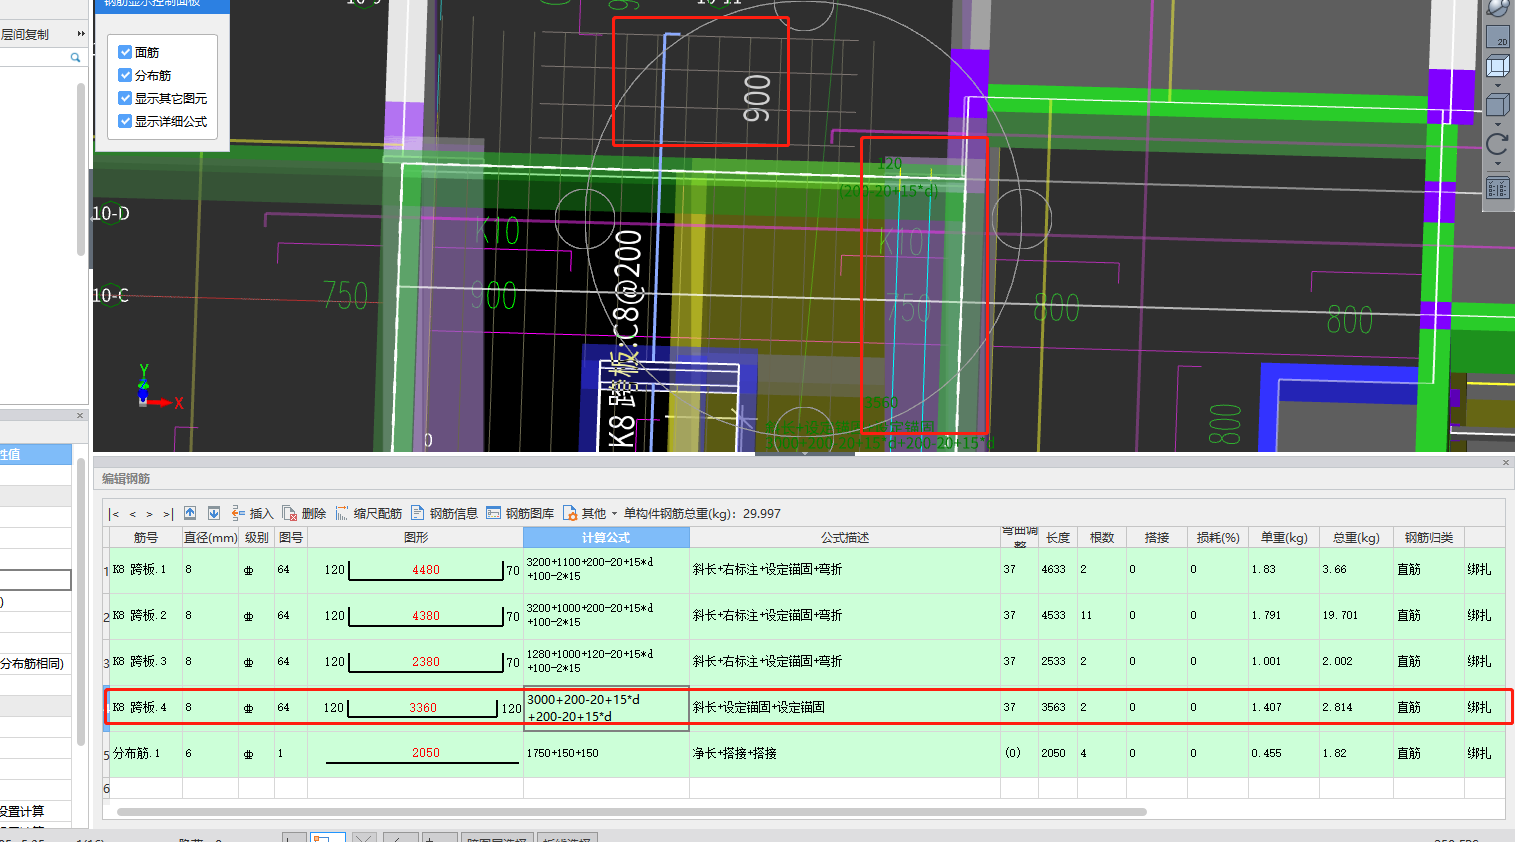The width and height of the screenshot is (1515, 842).
Task: Go to the previous rebar row
Action: click(132, 514)
